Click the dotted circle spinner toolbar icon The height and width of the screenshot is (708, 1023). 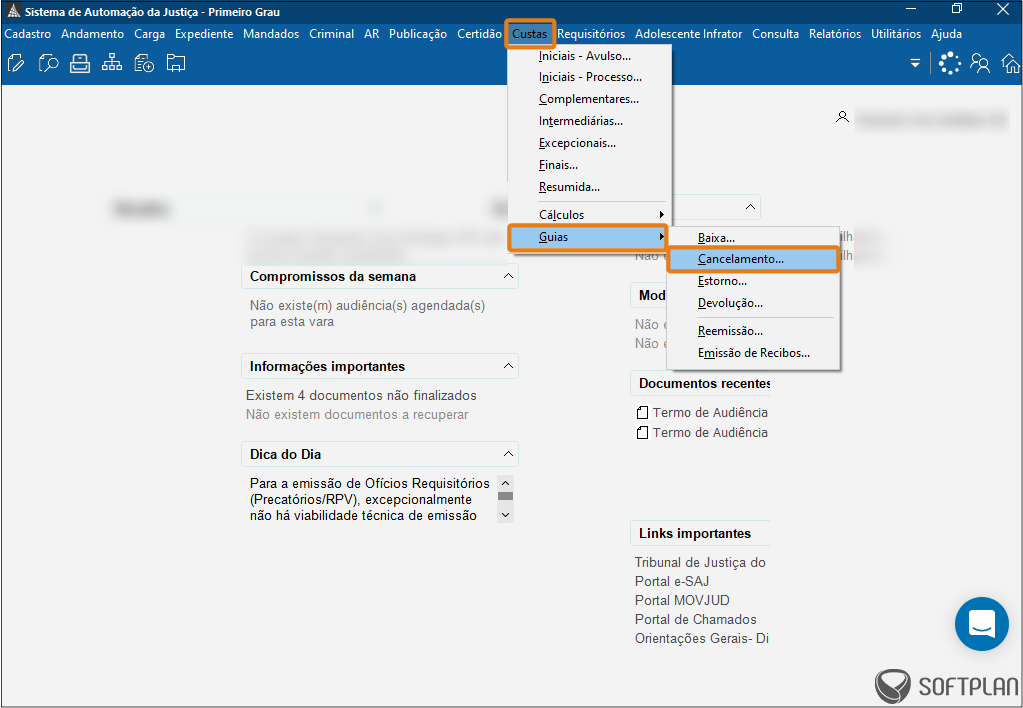pos(950,63)
